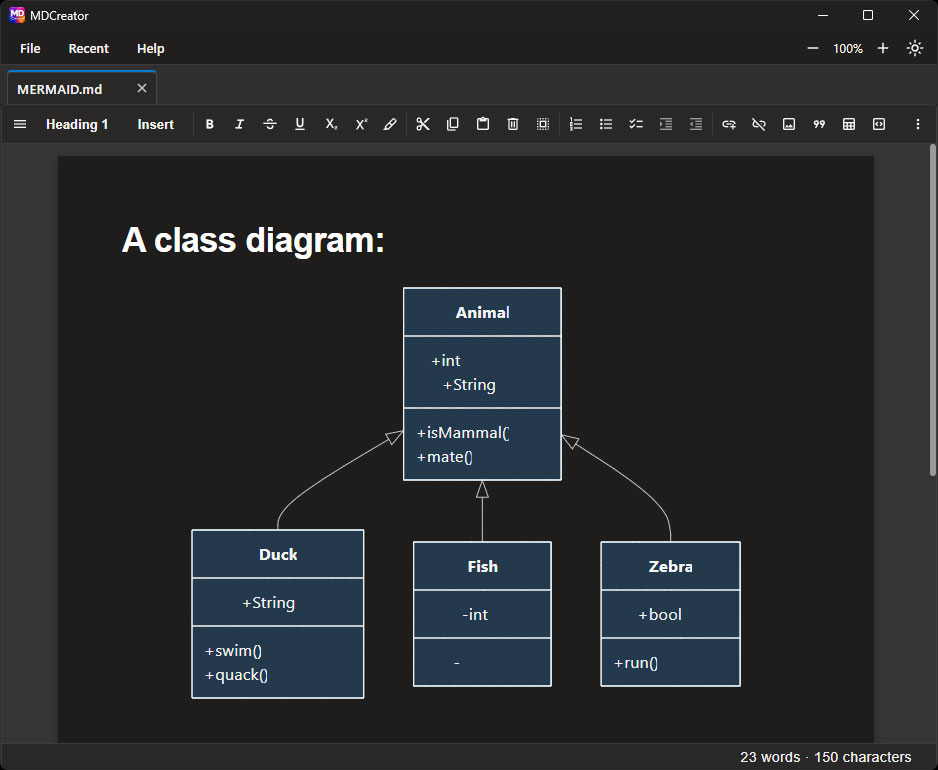This screenshot has height=770, width=938.
Task: Click the Fish class title
Action: click(482, 567)
